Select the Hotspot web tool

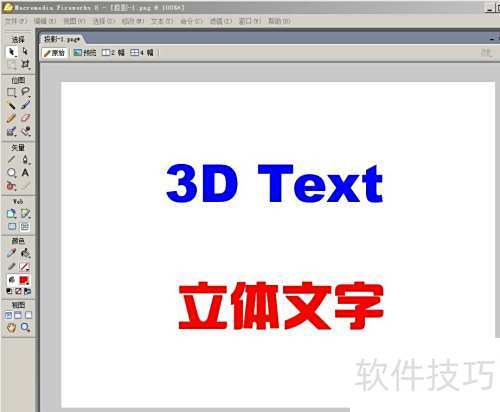coord(11,214)
